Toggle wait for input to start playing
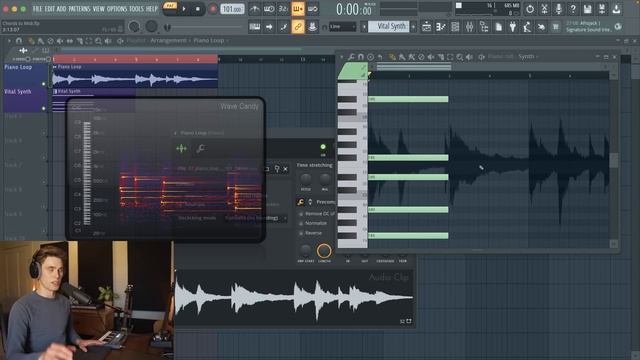The height and width of the screenshot is (360, 640). pyautogui.click(x=269, y=9)
